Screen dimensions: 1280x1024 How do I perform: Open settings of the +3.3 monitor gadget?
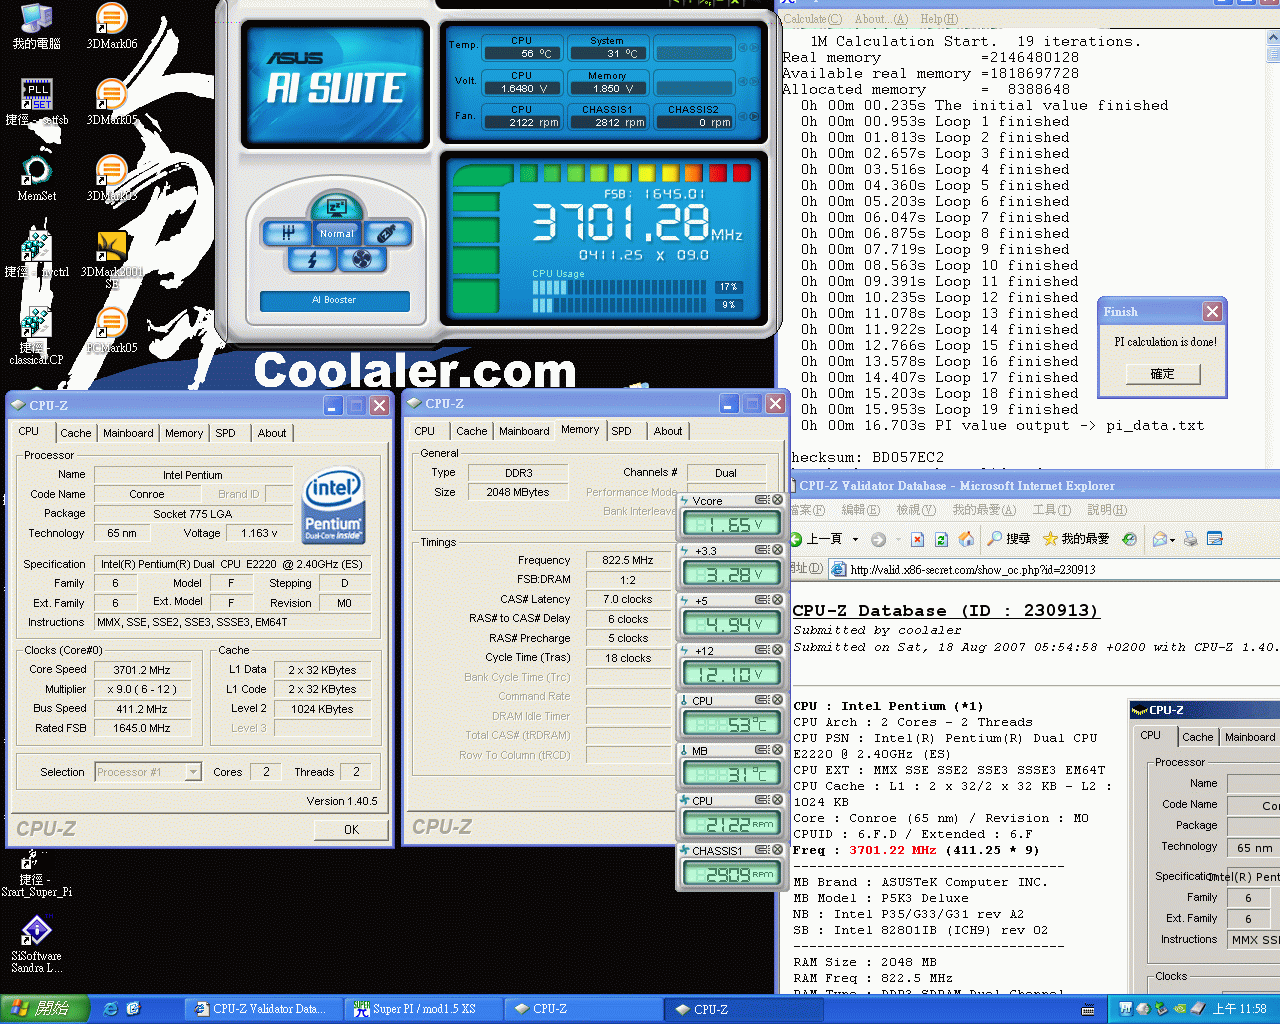click(762, 550)
